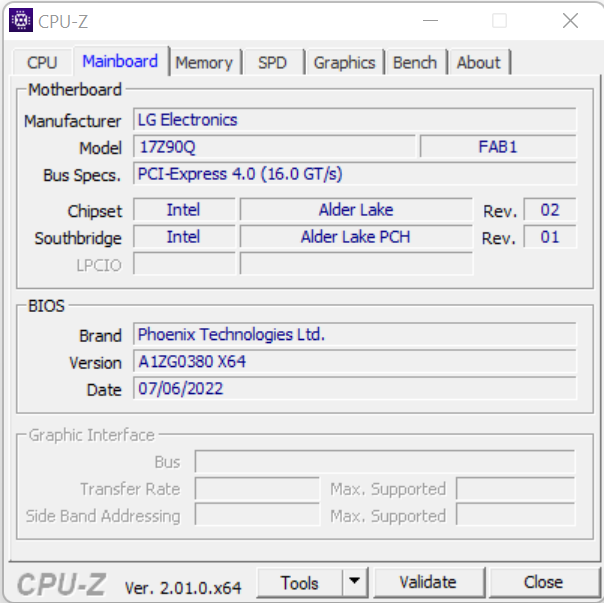Image resolution: width=604 pixels, height=603 pixels.
Task: Click the FAB1 model revision field
Action: point(498,146)
